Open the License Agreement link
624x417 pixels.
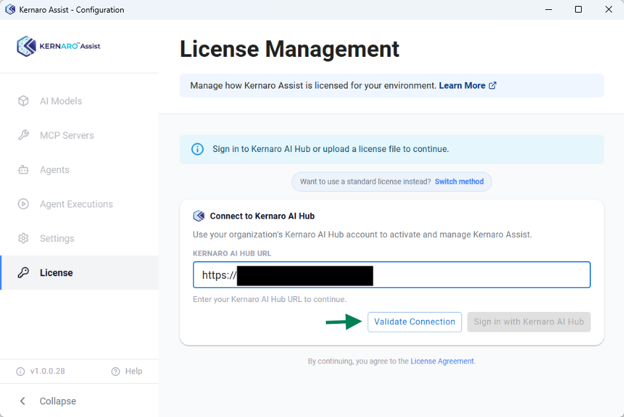click(442, 361)
